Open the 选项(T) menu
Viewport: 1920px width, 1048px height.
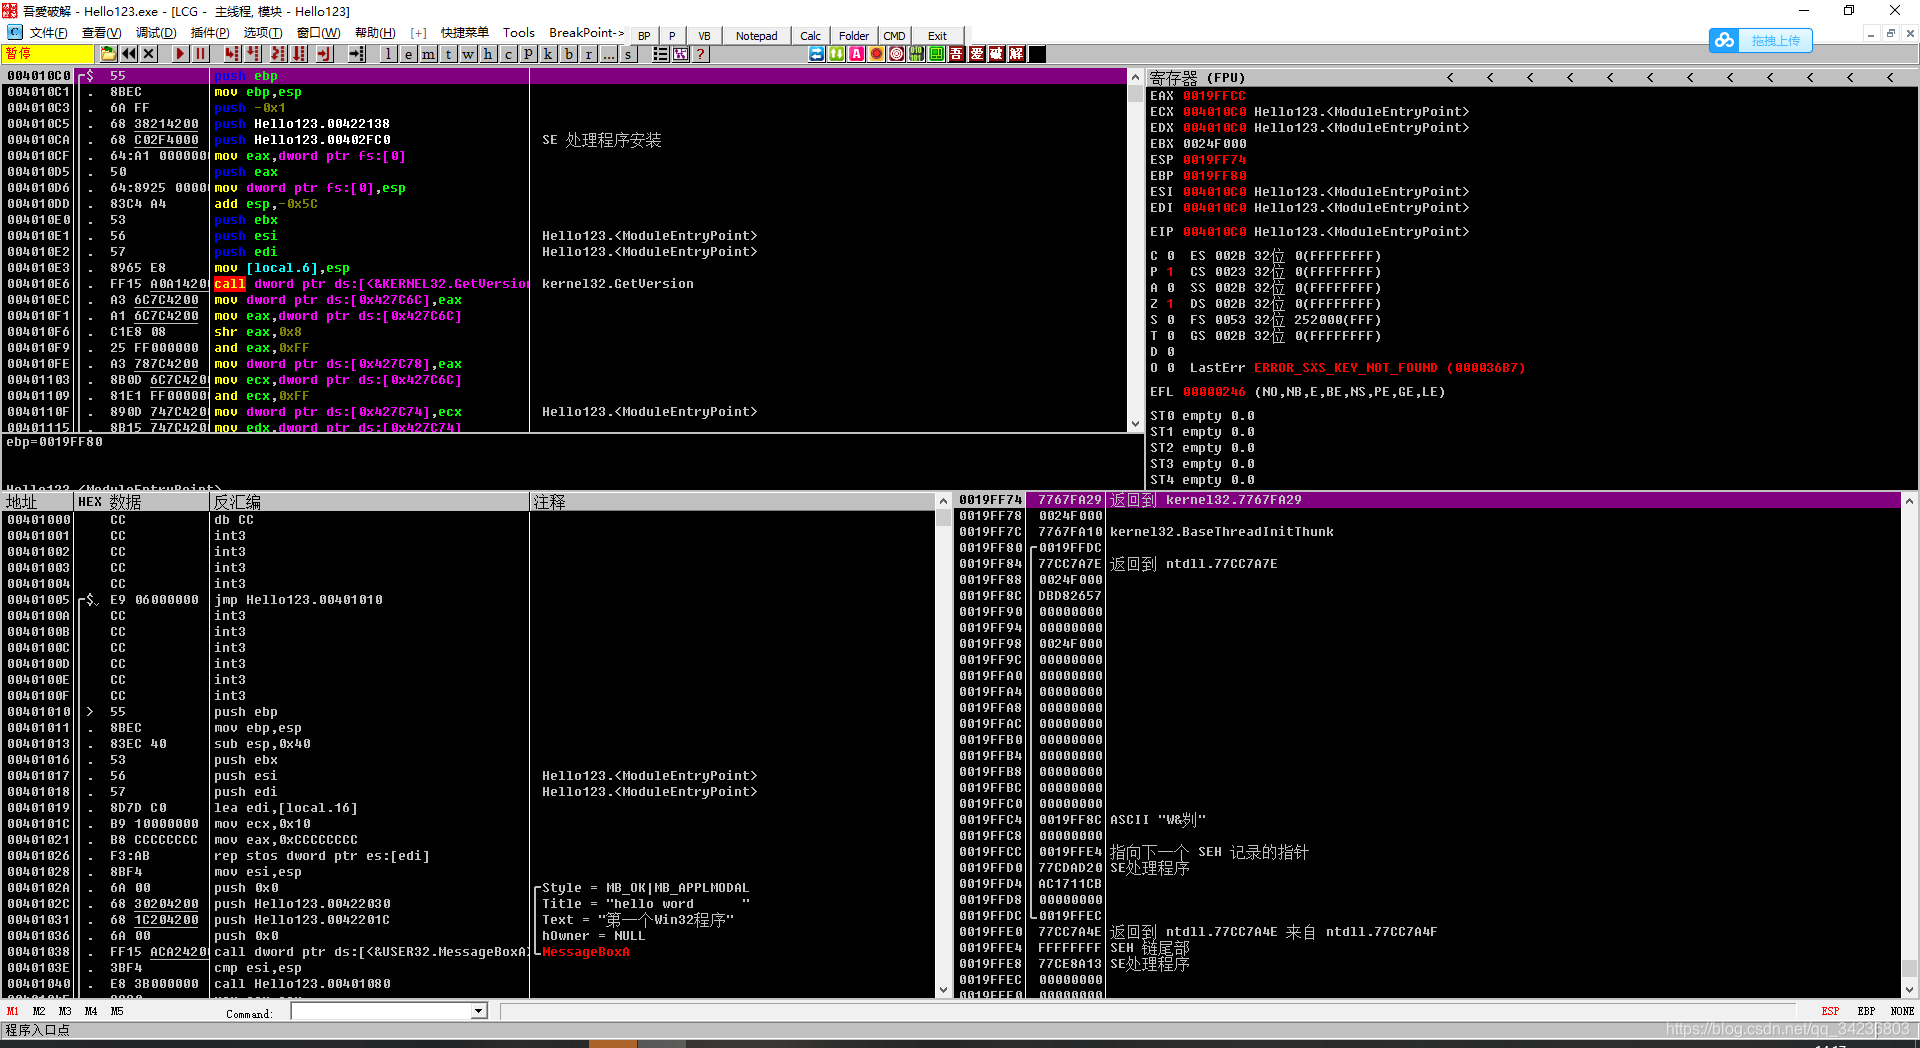[263, 33]
